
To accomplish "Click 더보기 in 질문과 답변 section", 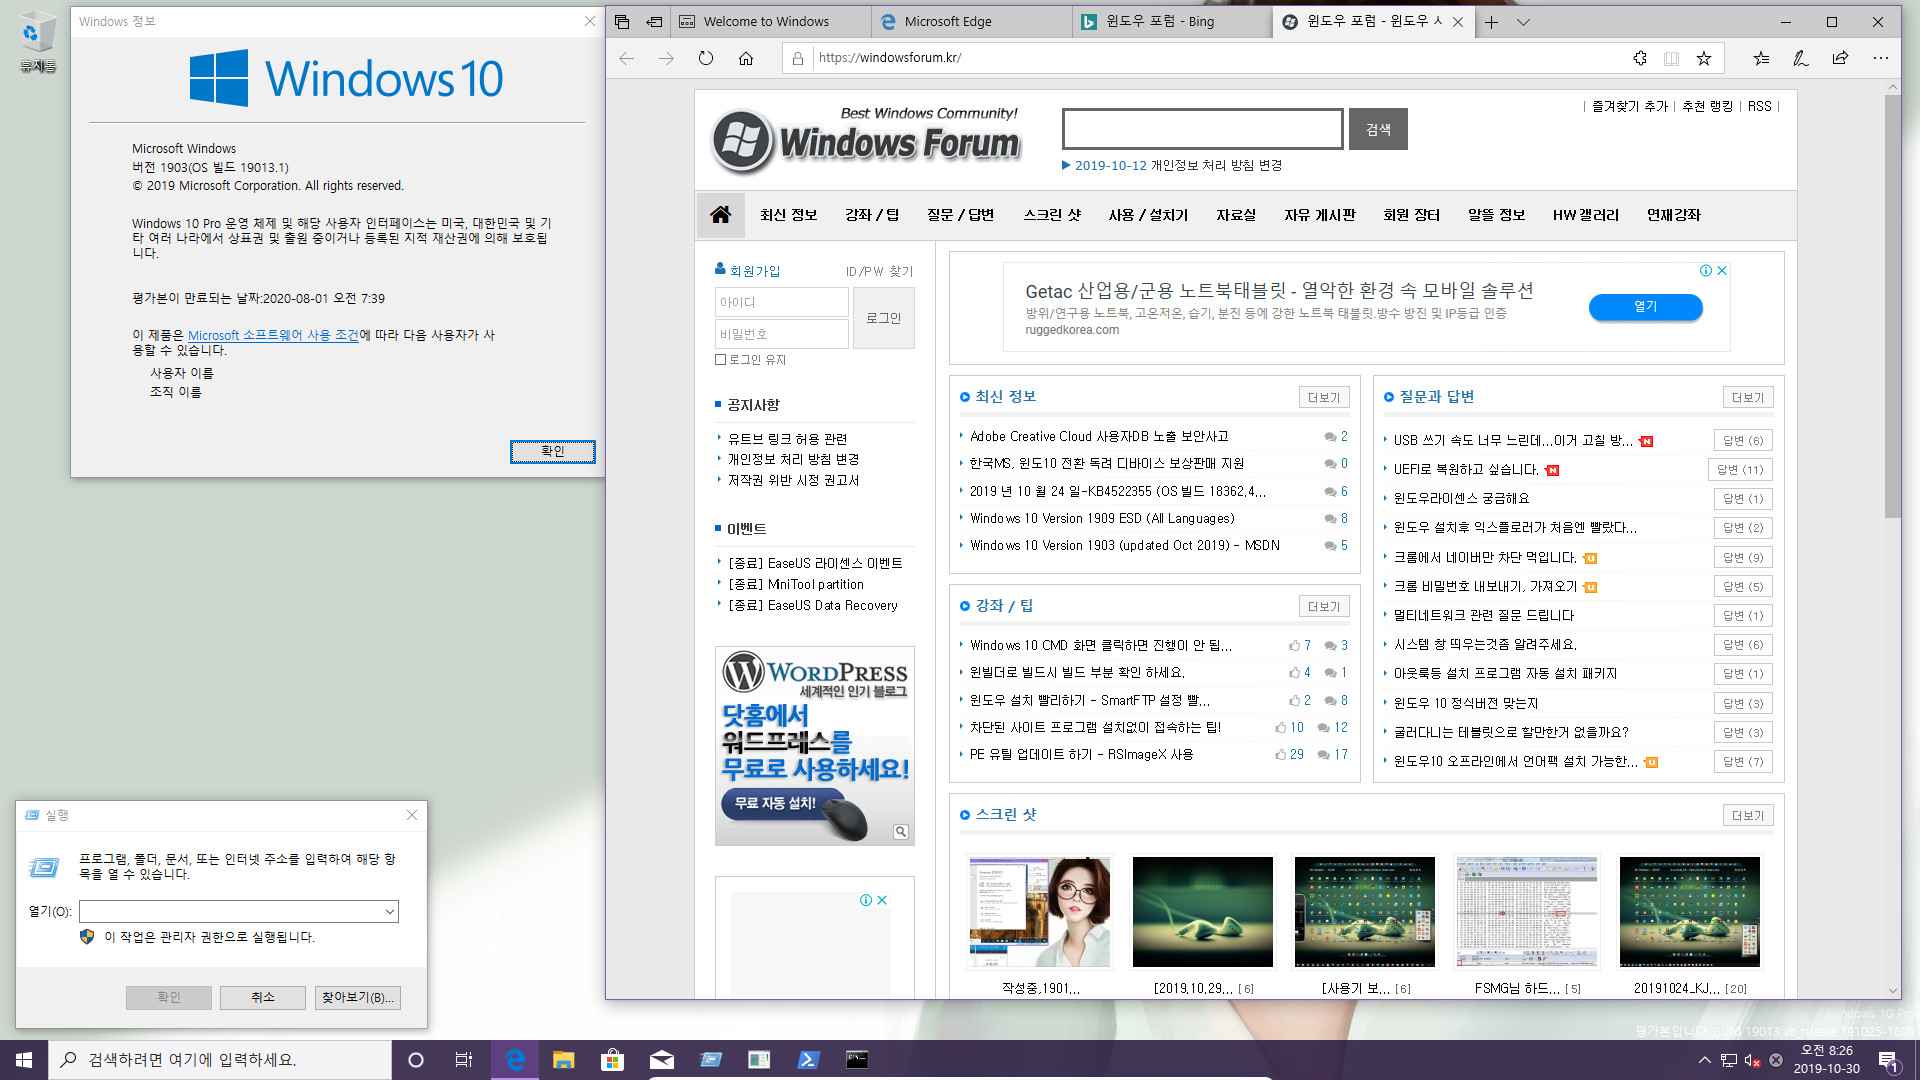I will point(1748,397).
